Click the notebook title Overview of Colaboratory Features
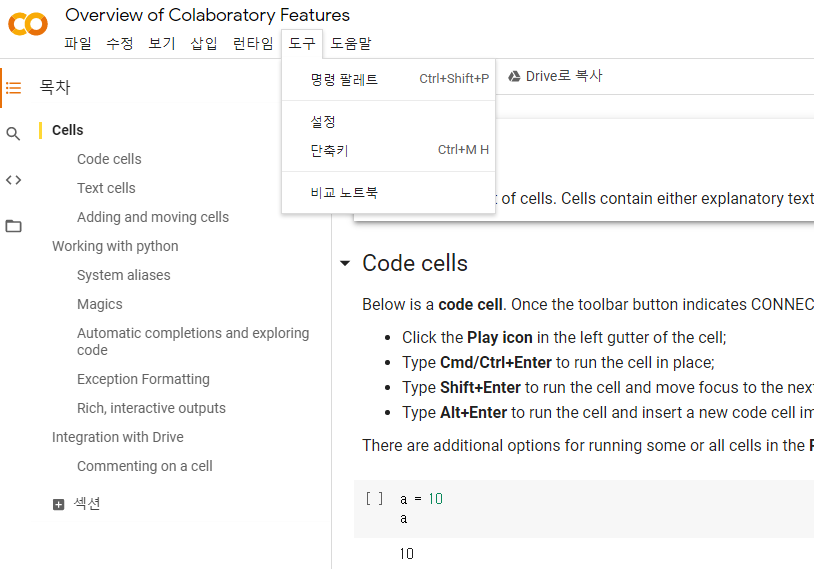Screen dimensions: 814x569 coord(207,15)
